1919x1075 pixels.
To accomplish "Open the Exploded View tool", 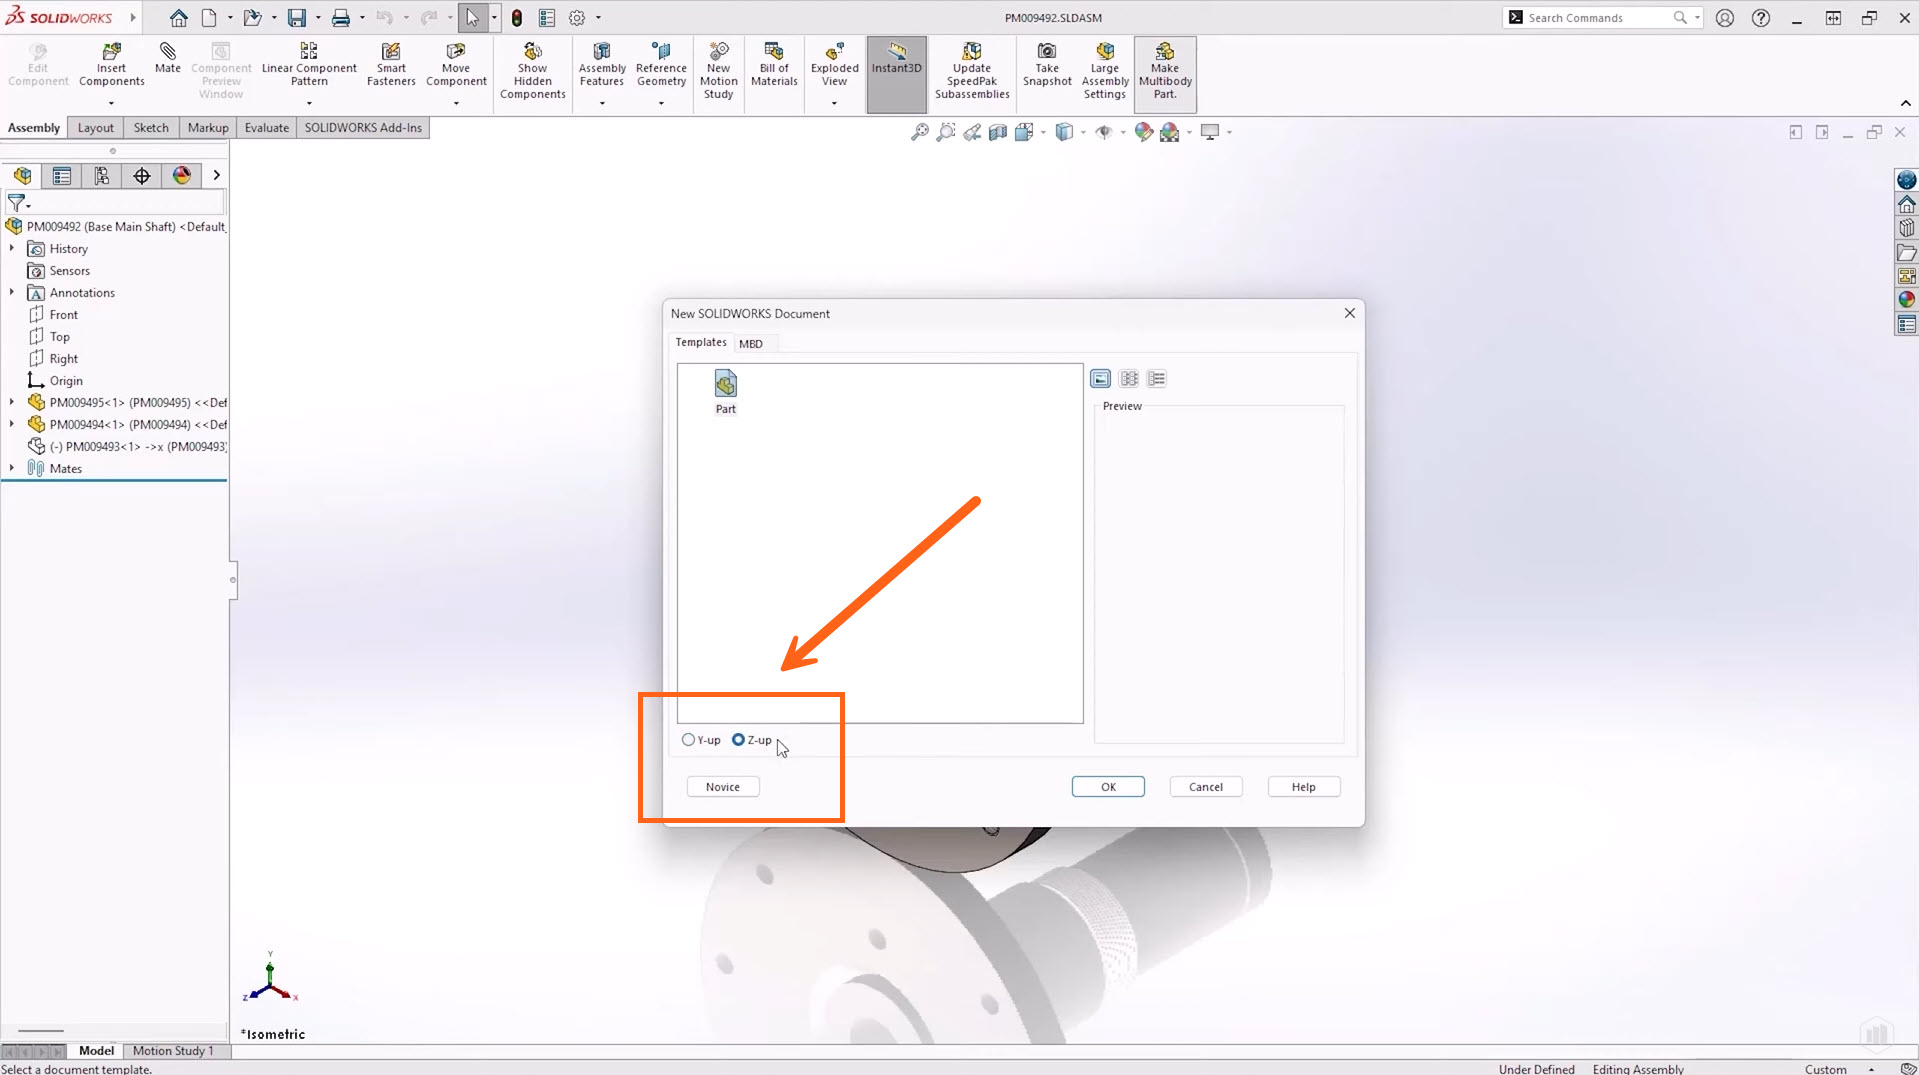I will (834, 52).
